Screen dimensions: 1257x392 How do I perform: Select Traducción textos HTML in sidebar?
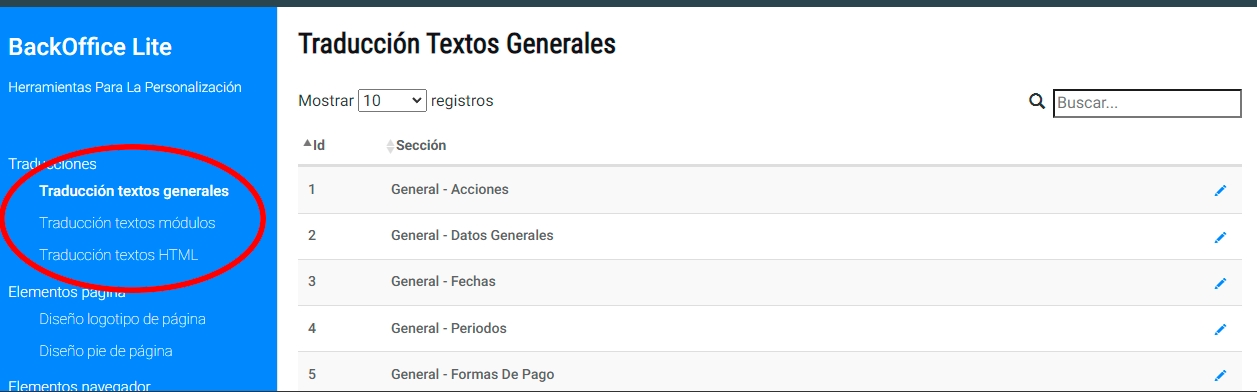pyautogui.click(x=119, y=255)
